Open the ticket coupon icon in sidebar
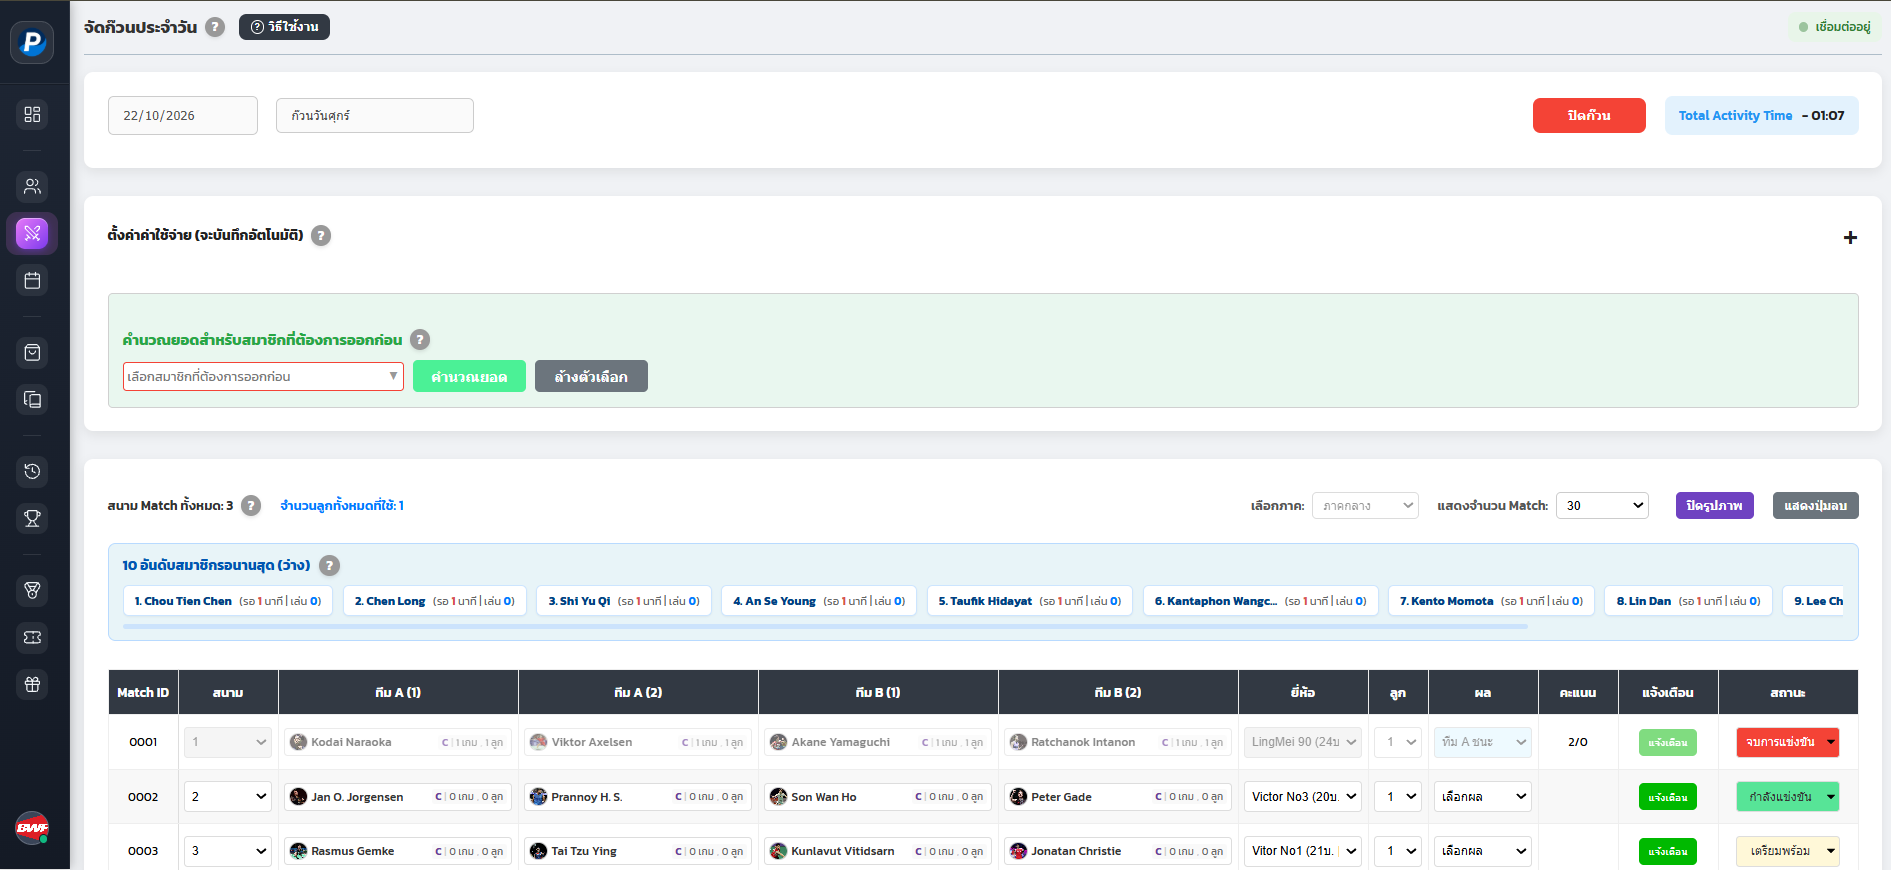1891x870 pixels. click(32, 637)
